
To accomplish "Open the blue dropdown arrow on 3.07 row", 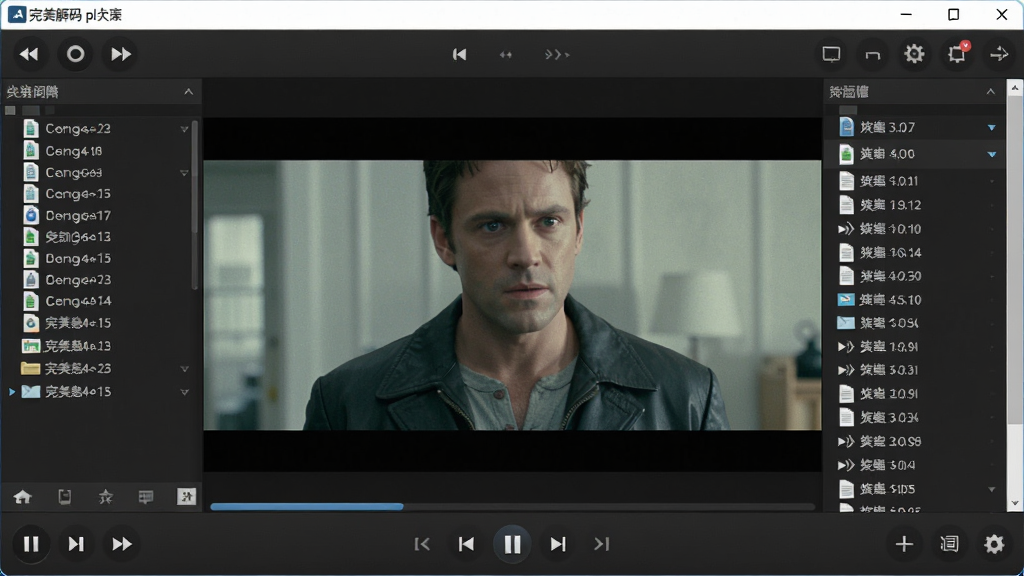I will coord(991,127).
